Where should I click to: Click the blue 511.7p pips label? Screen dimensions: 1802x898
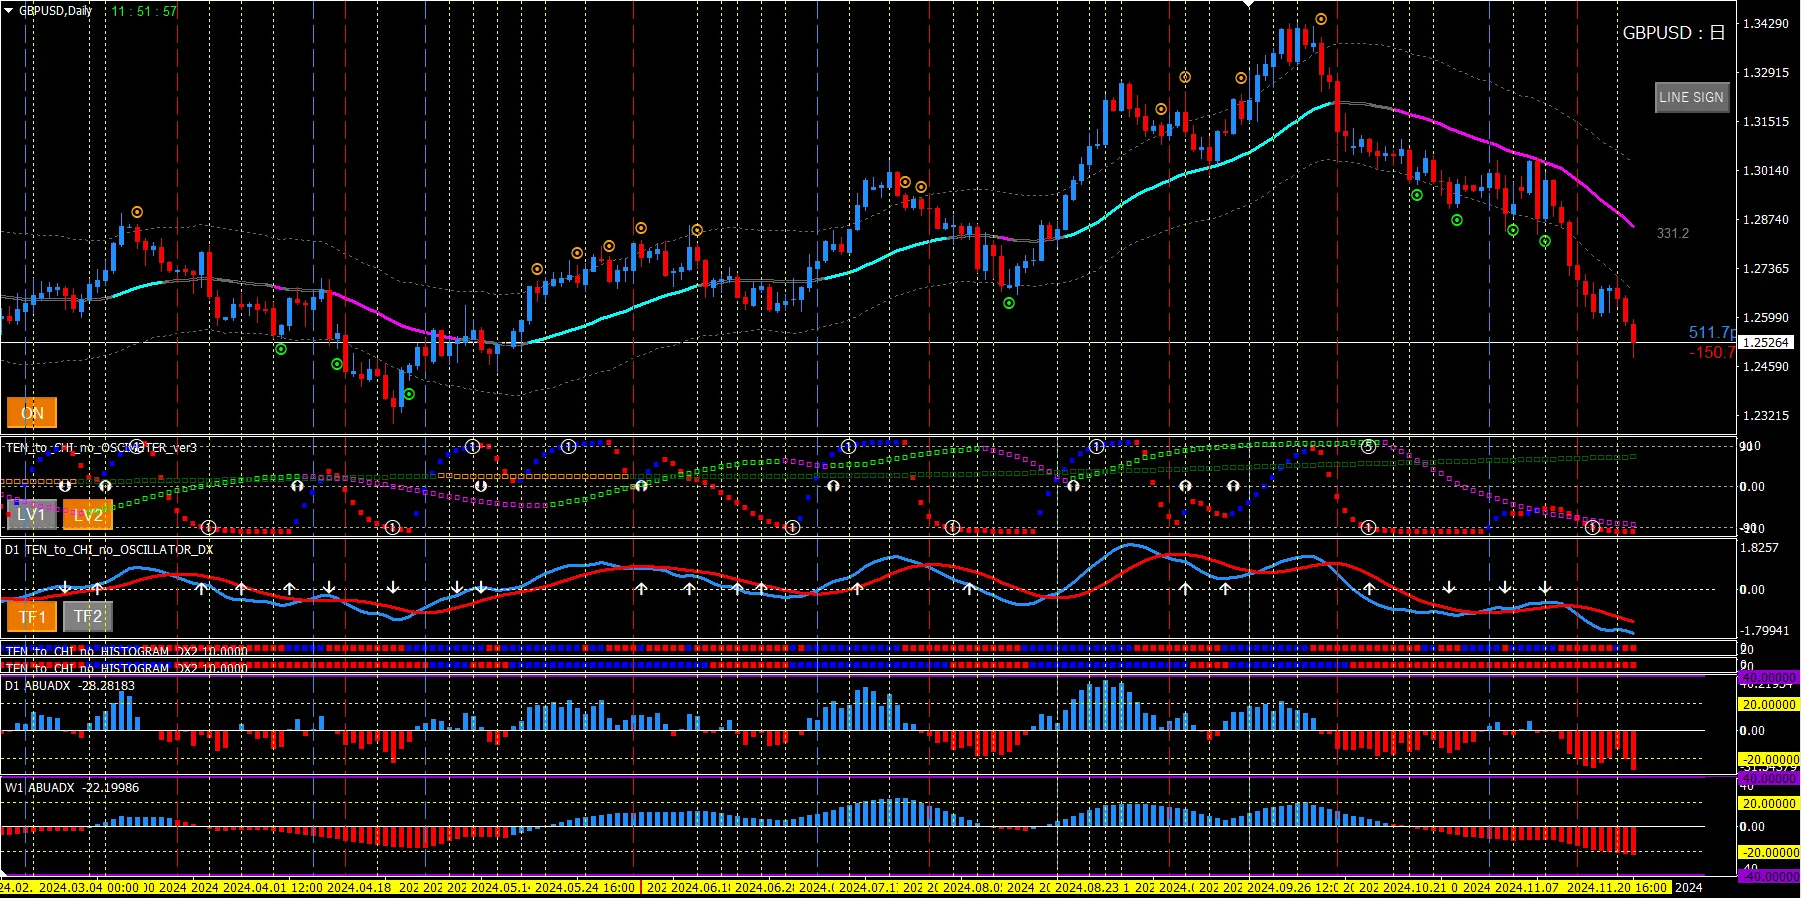pos(1712,332)
